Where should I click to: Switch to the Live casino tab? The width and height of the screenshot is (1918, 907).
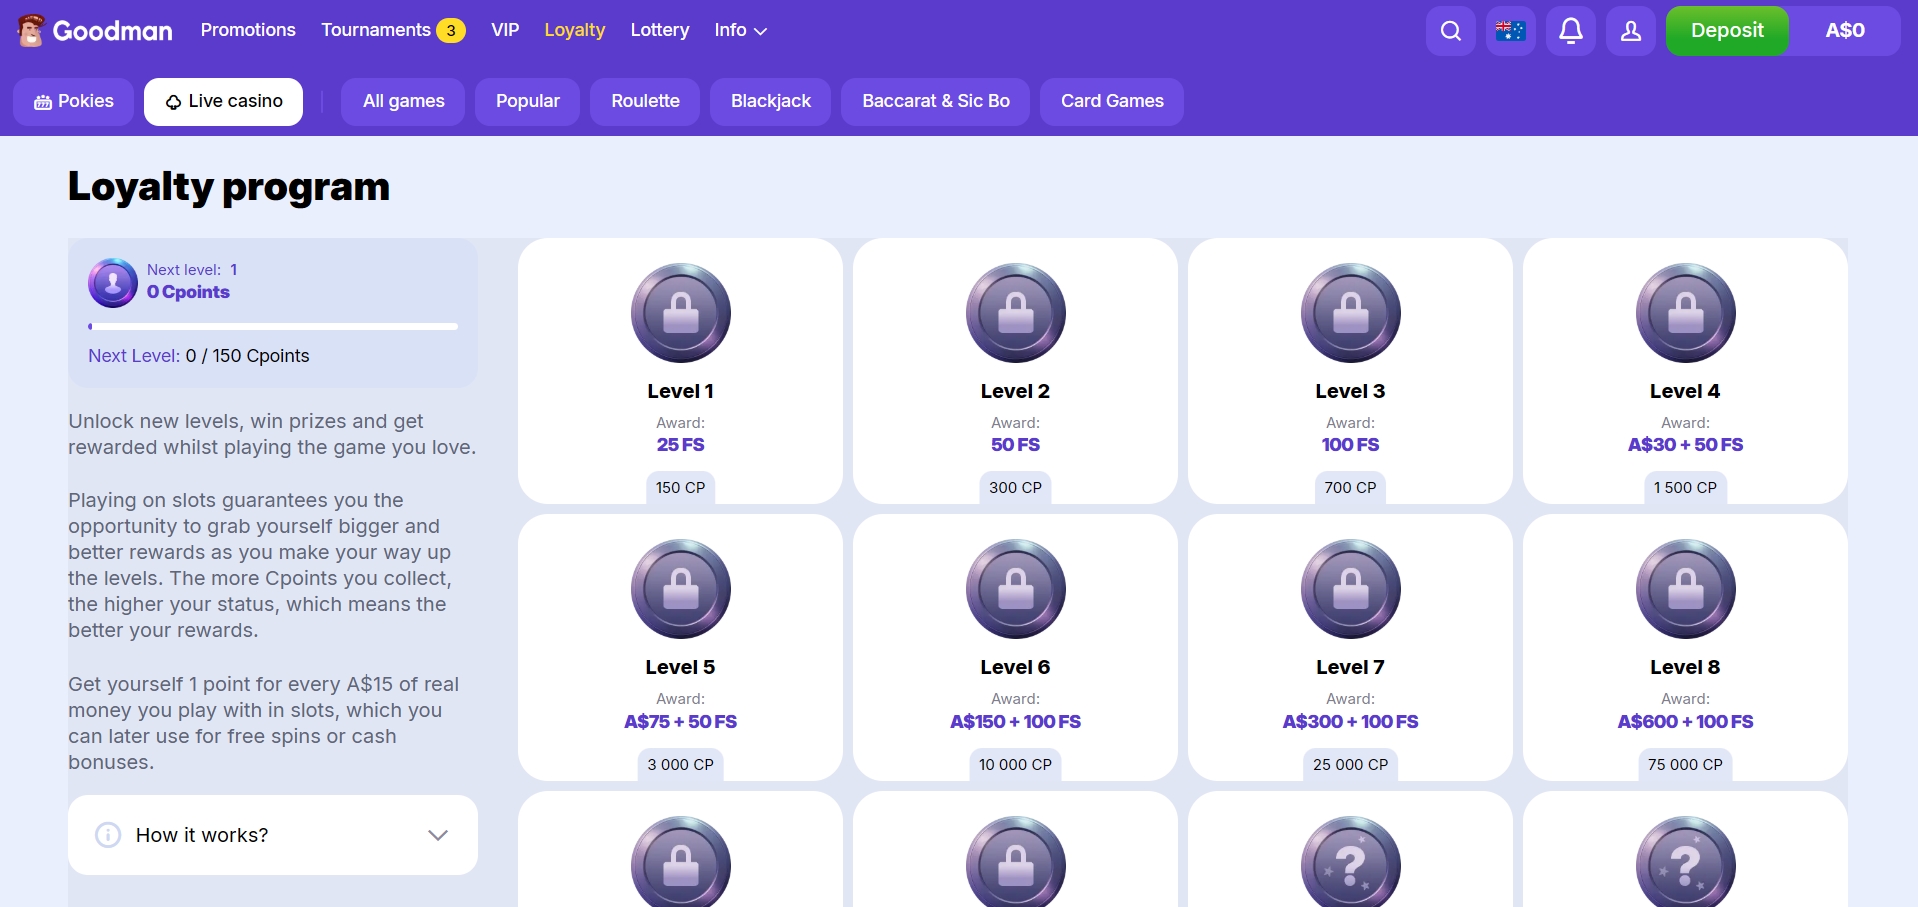click(223, 101)
